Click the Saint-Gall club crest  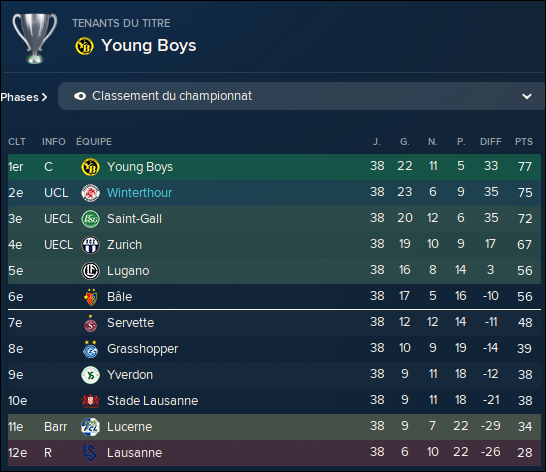coord(91,219)
